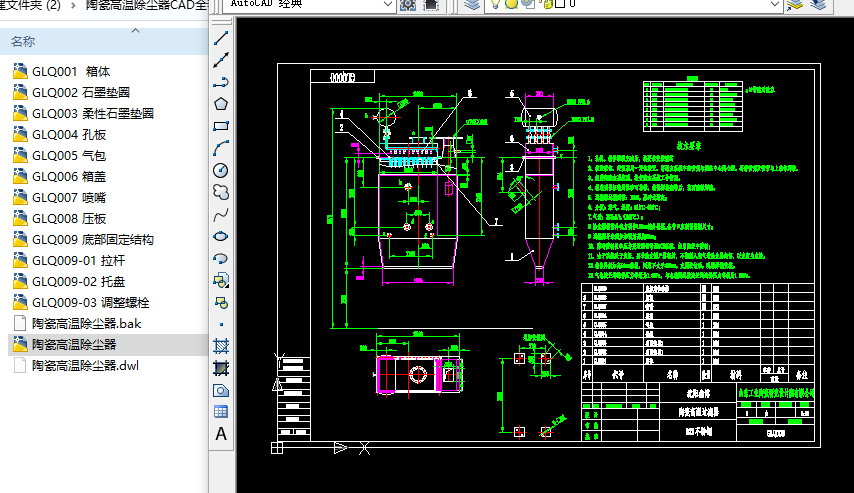Select the highlighted 陶瓷高温除尘器 drawing file
Screen dimensions: 854x493
(74, 345)
